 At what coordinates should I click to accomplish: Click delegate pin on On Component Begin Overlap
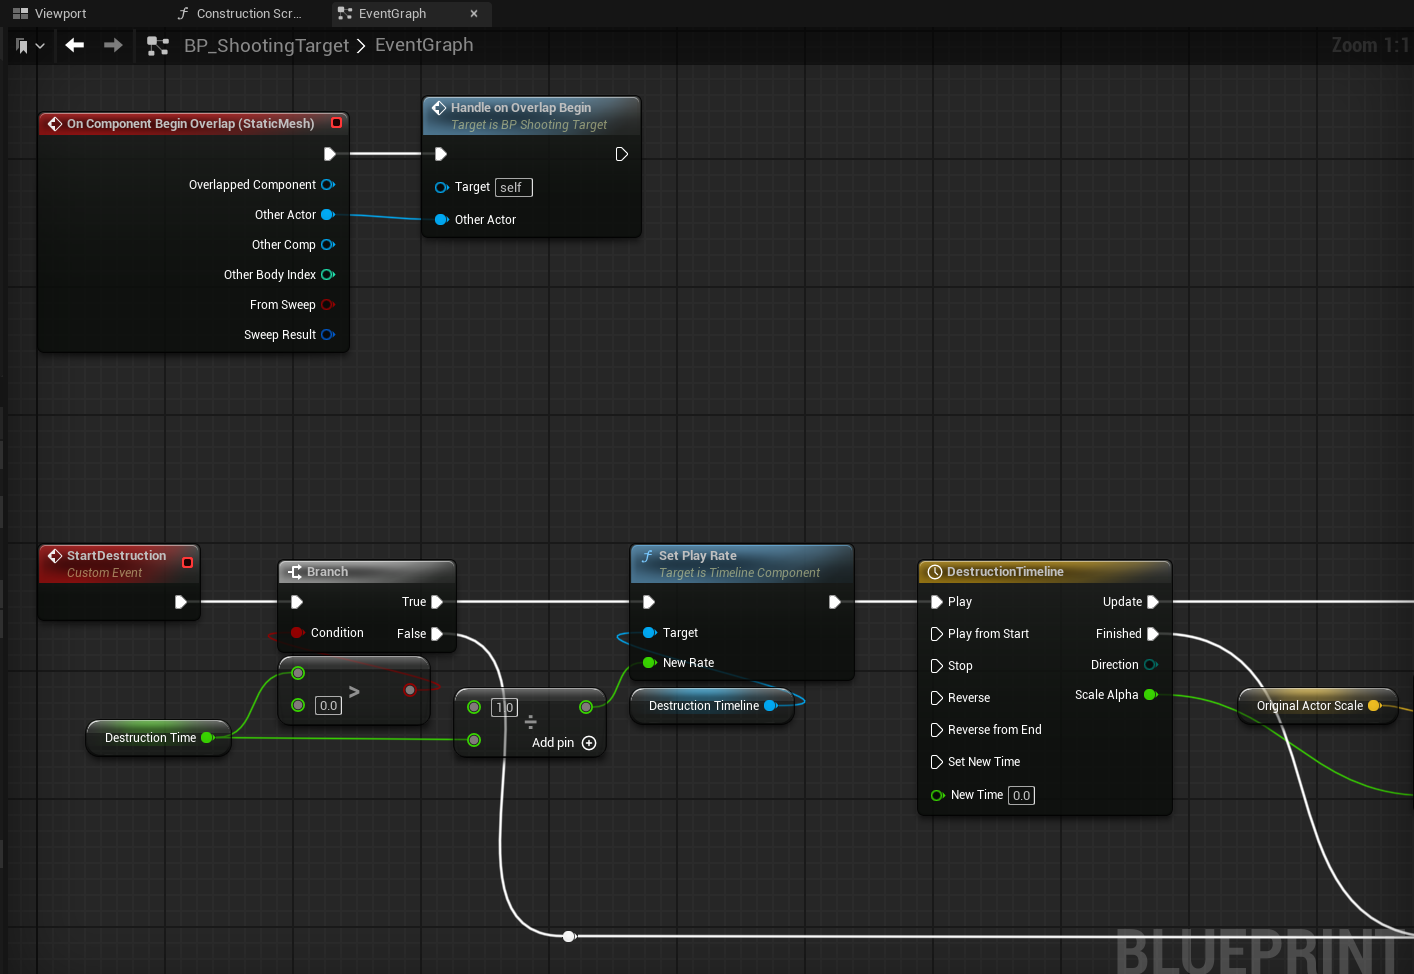point(336,123)
